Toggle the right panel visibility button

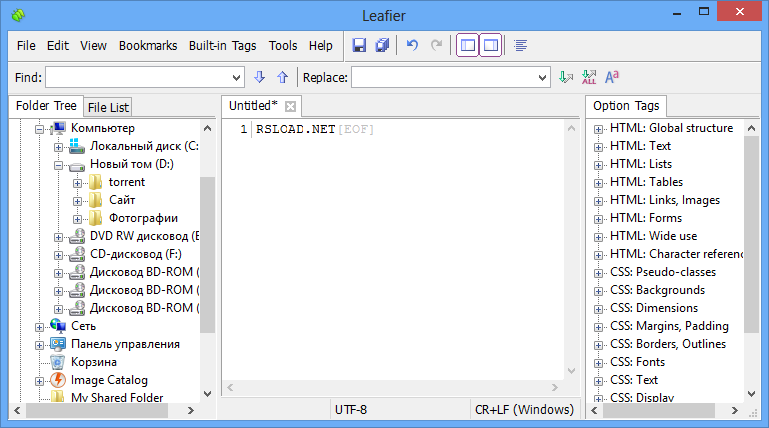[490, 46]
